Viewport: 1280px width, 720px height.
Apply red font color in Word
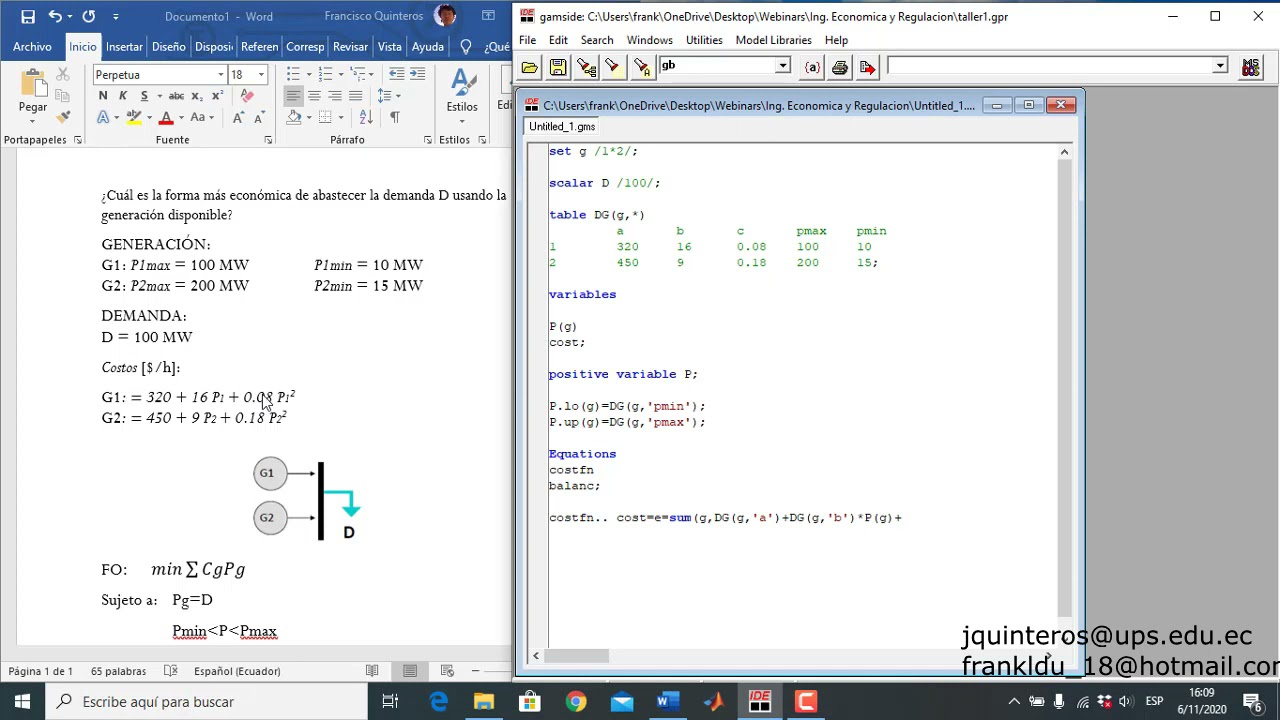[x=166, y=117]
